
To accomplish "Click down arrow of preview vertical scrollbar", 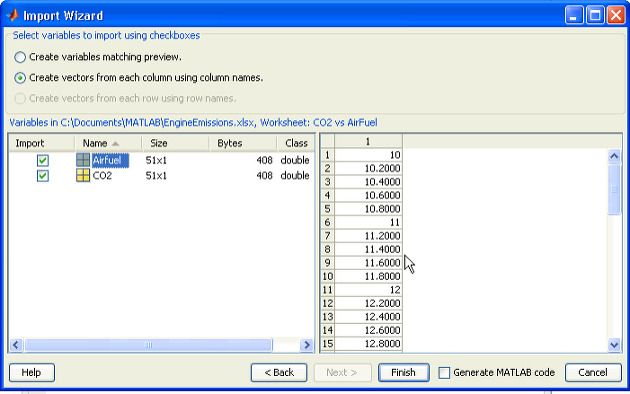I will [x=614, y=345].
